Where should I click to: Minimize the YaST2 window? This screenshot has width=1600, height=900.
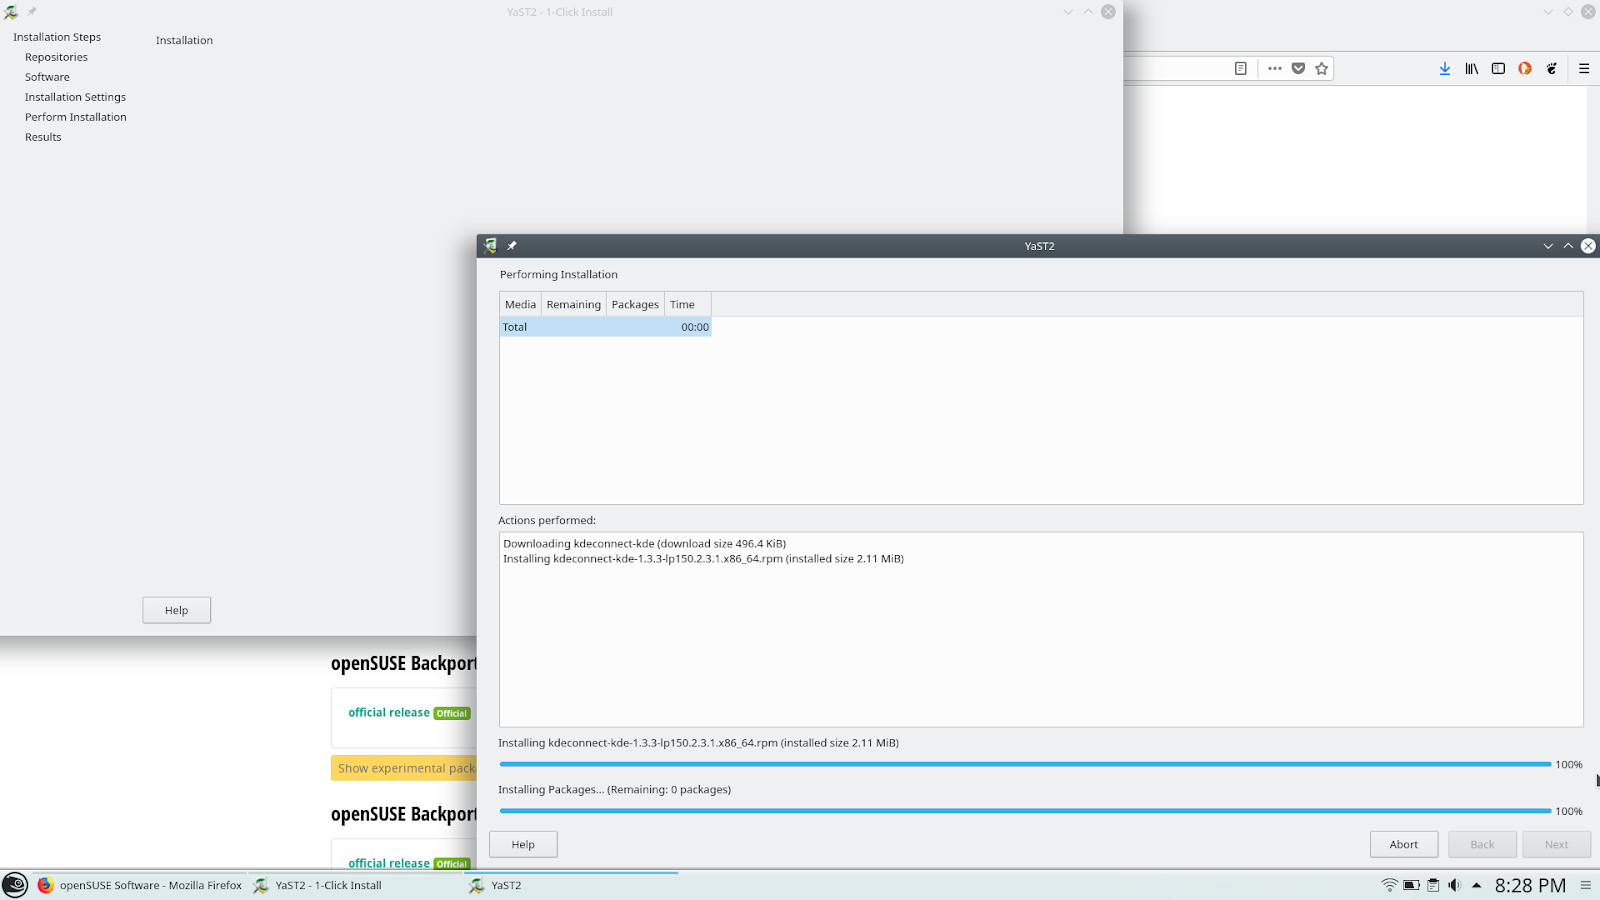point(1548,246)
